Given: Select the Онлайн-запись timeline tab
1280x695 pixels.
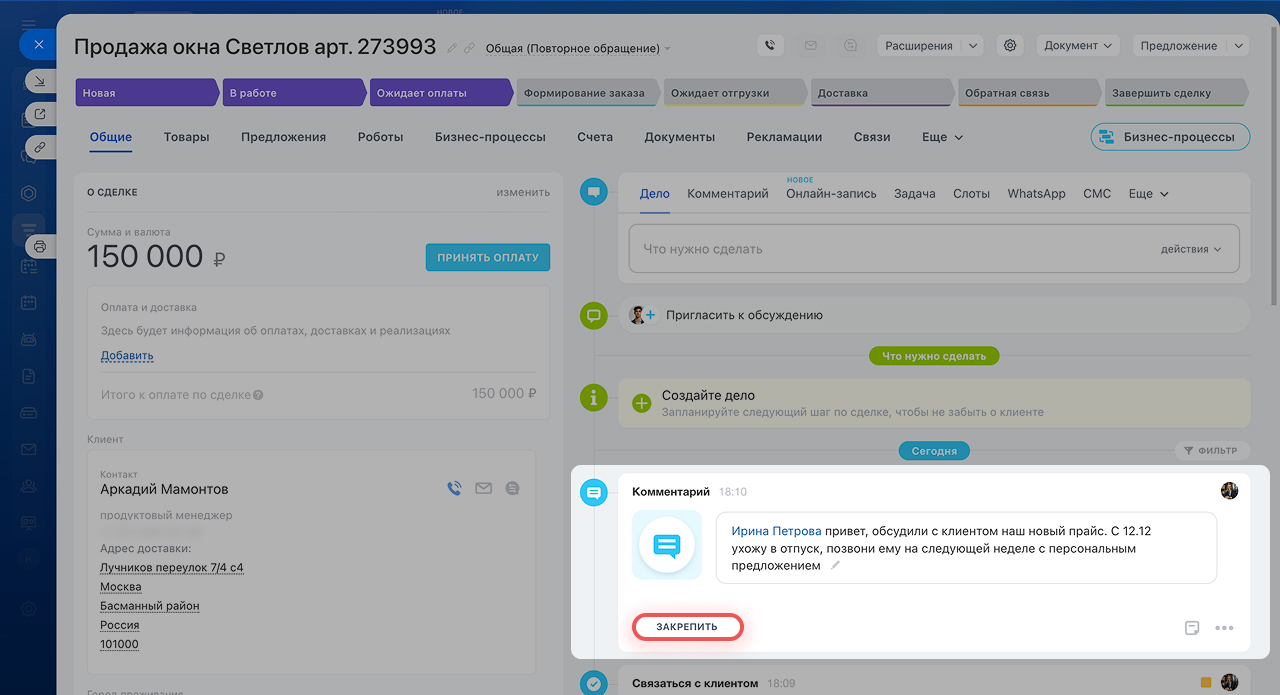Looking at the screenshot, I should click(831, 193).
